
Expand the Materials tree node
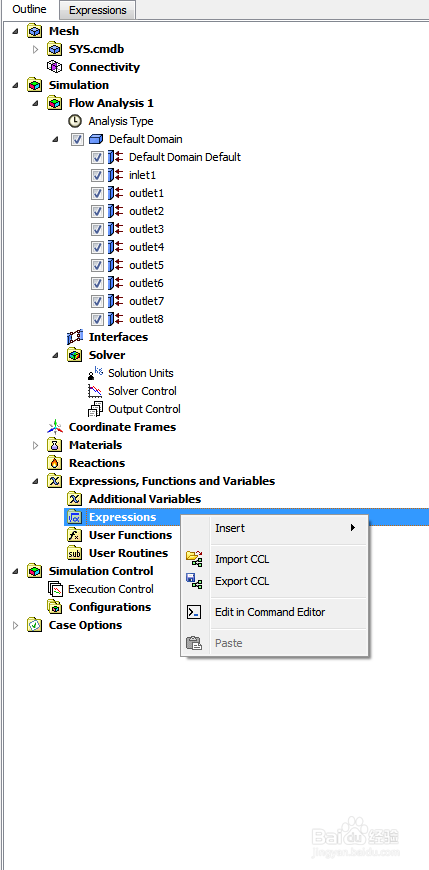coord(36,445)
